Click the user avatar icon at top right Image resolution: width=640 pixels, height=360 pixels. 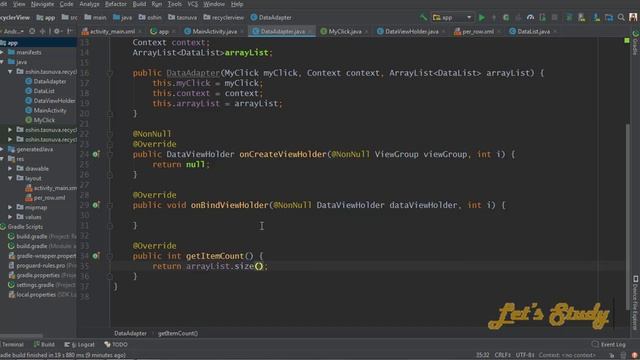[633, 17]
